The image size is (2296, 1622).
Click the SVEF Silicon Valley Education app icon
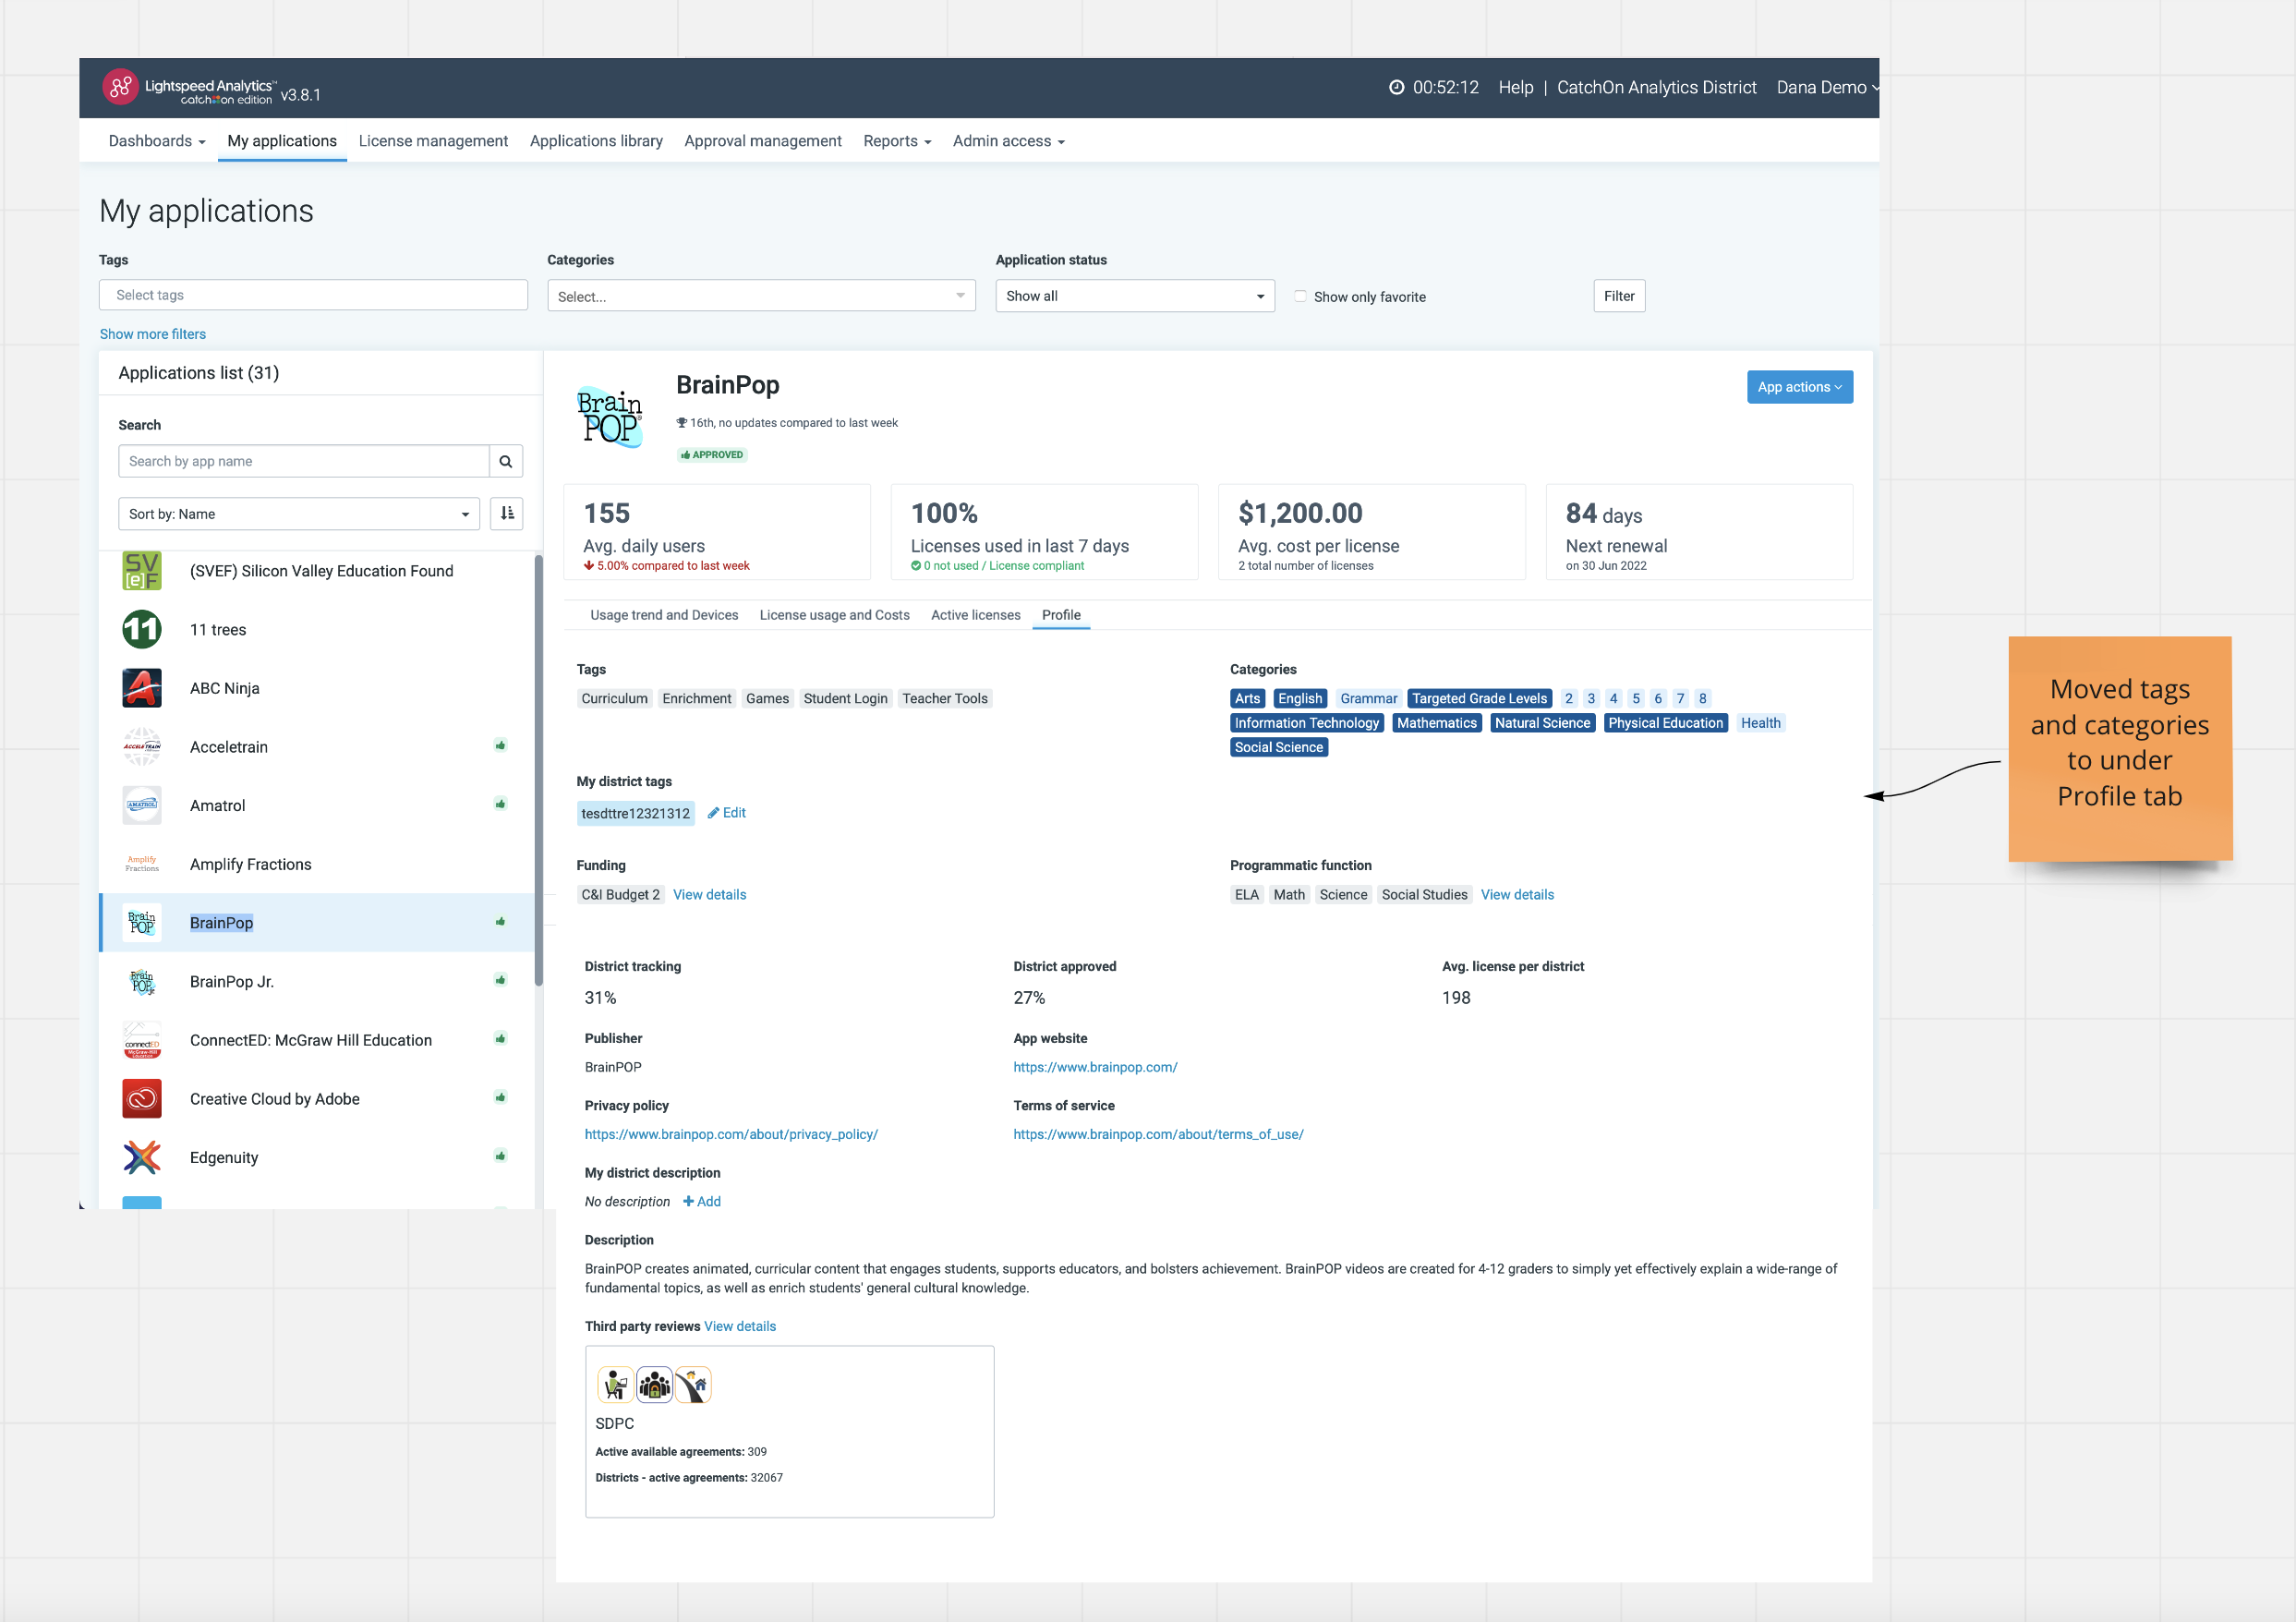142,571
